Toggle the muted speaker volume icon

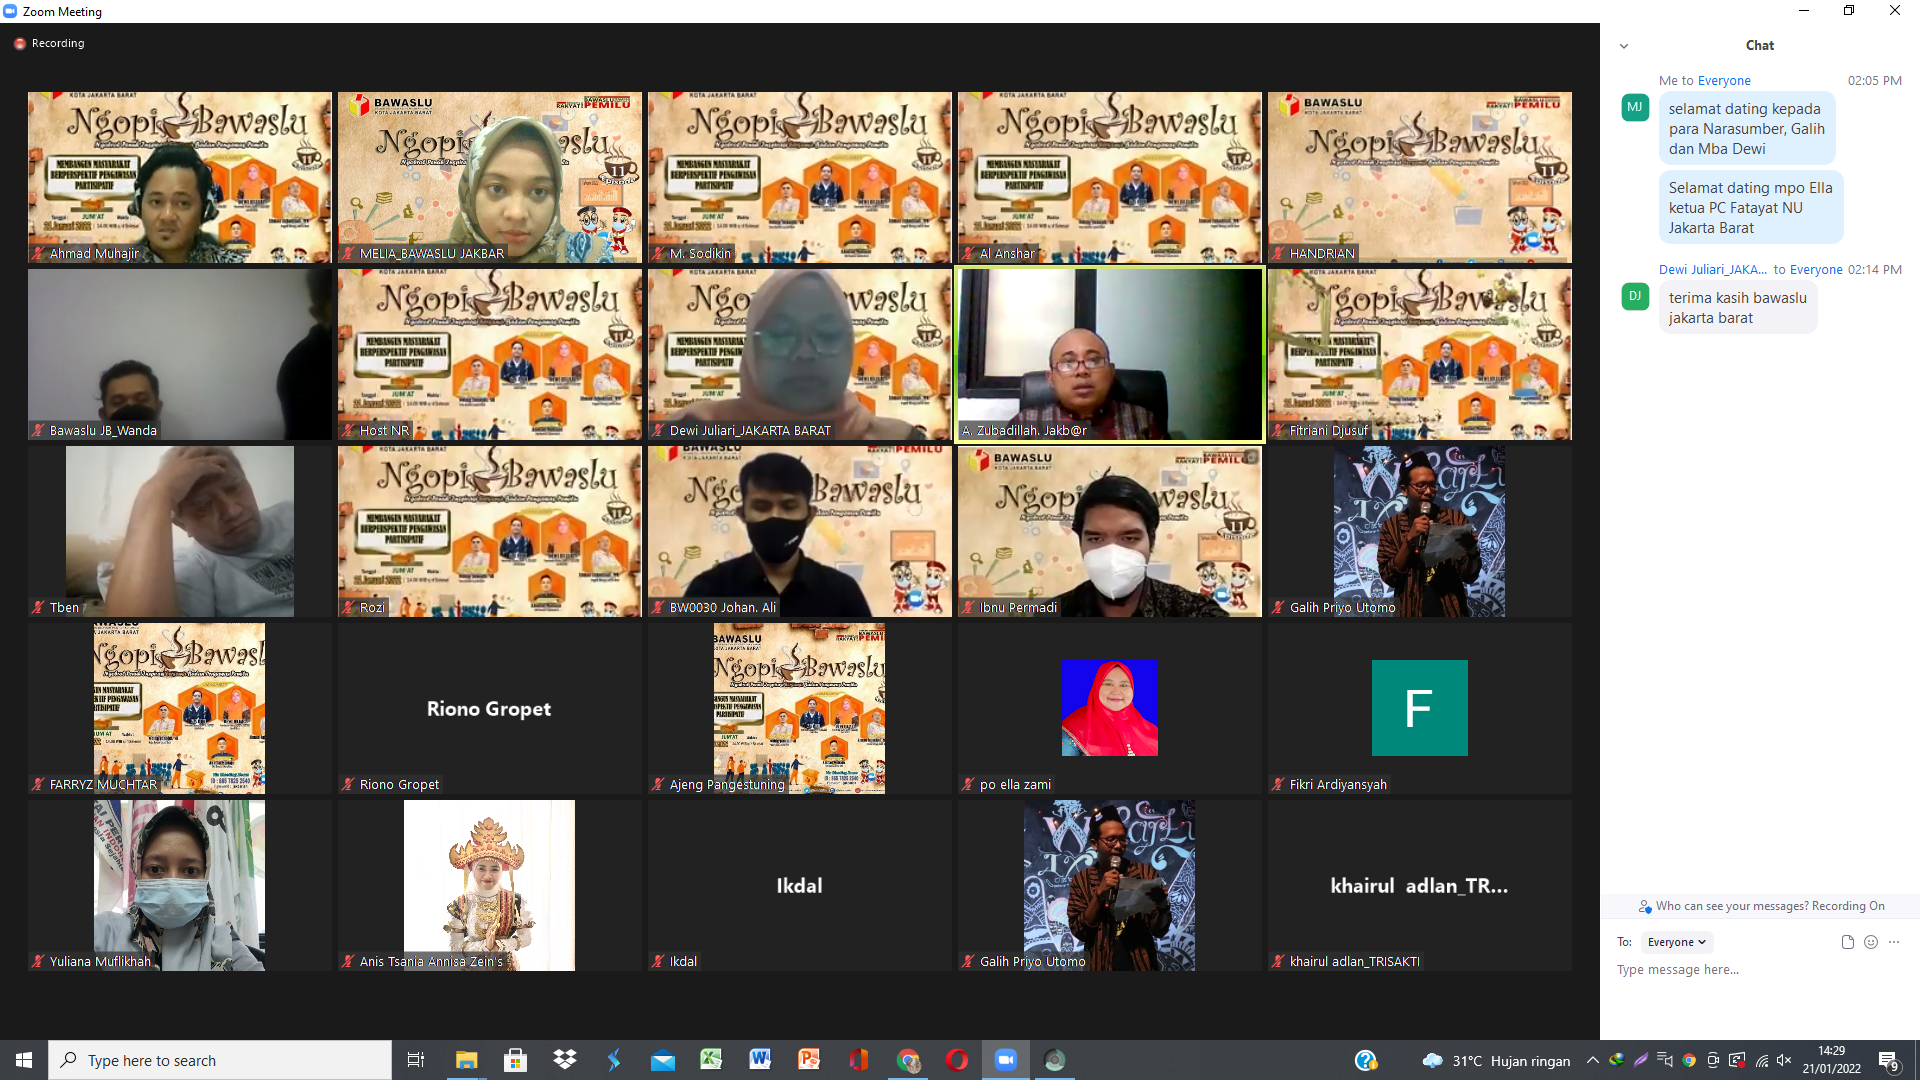point(1784,1060)
